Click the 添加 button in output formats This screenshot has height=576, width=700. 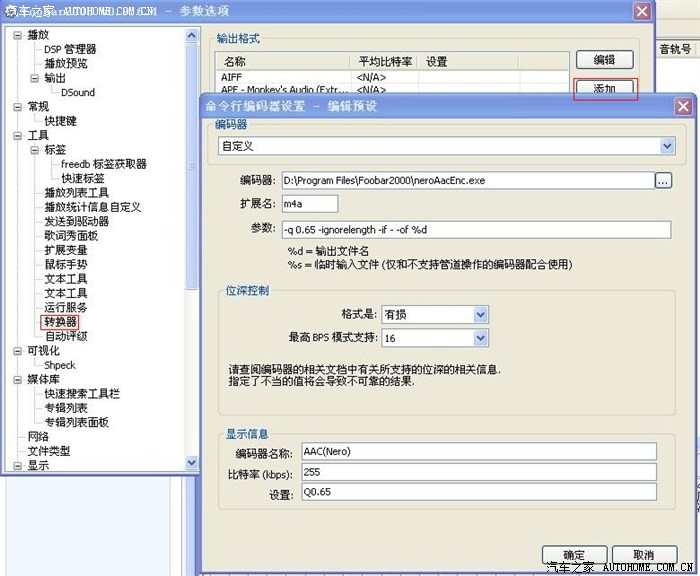604,88
